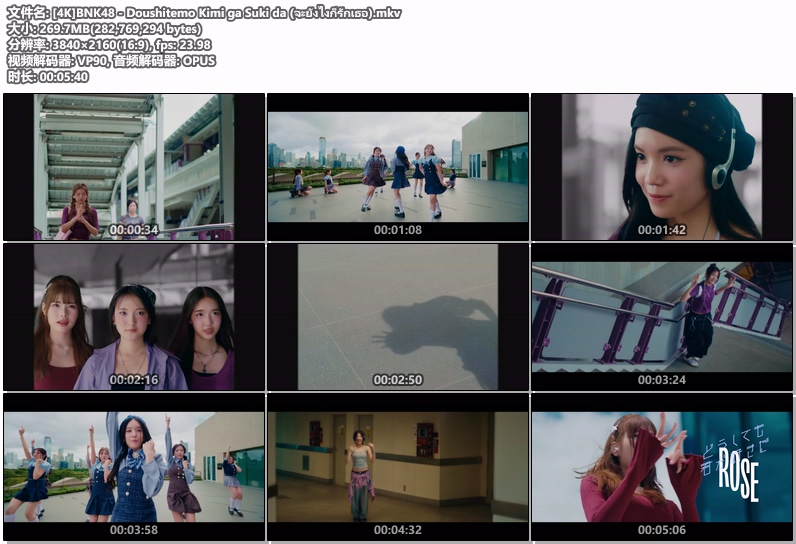Click the 00:02:50 timestamp label
This screenshot has width=796, height=544.
(x=398, y=380)
